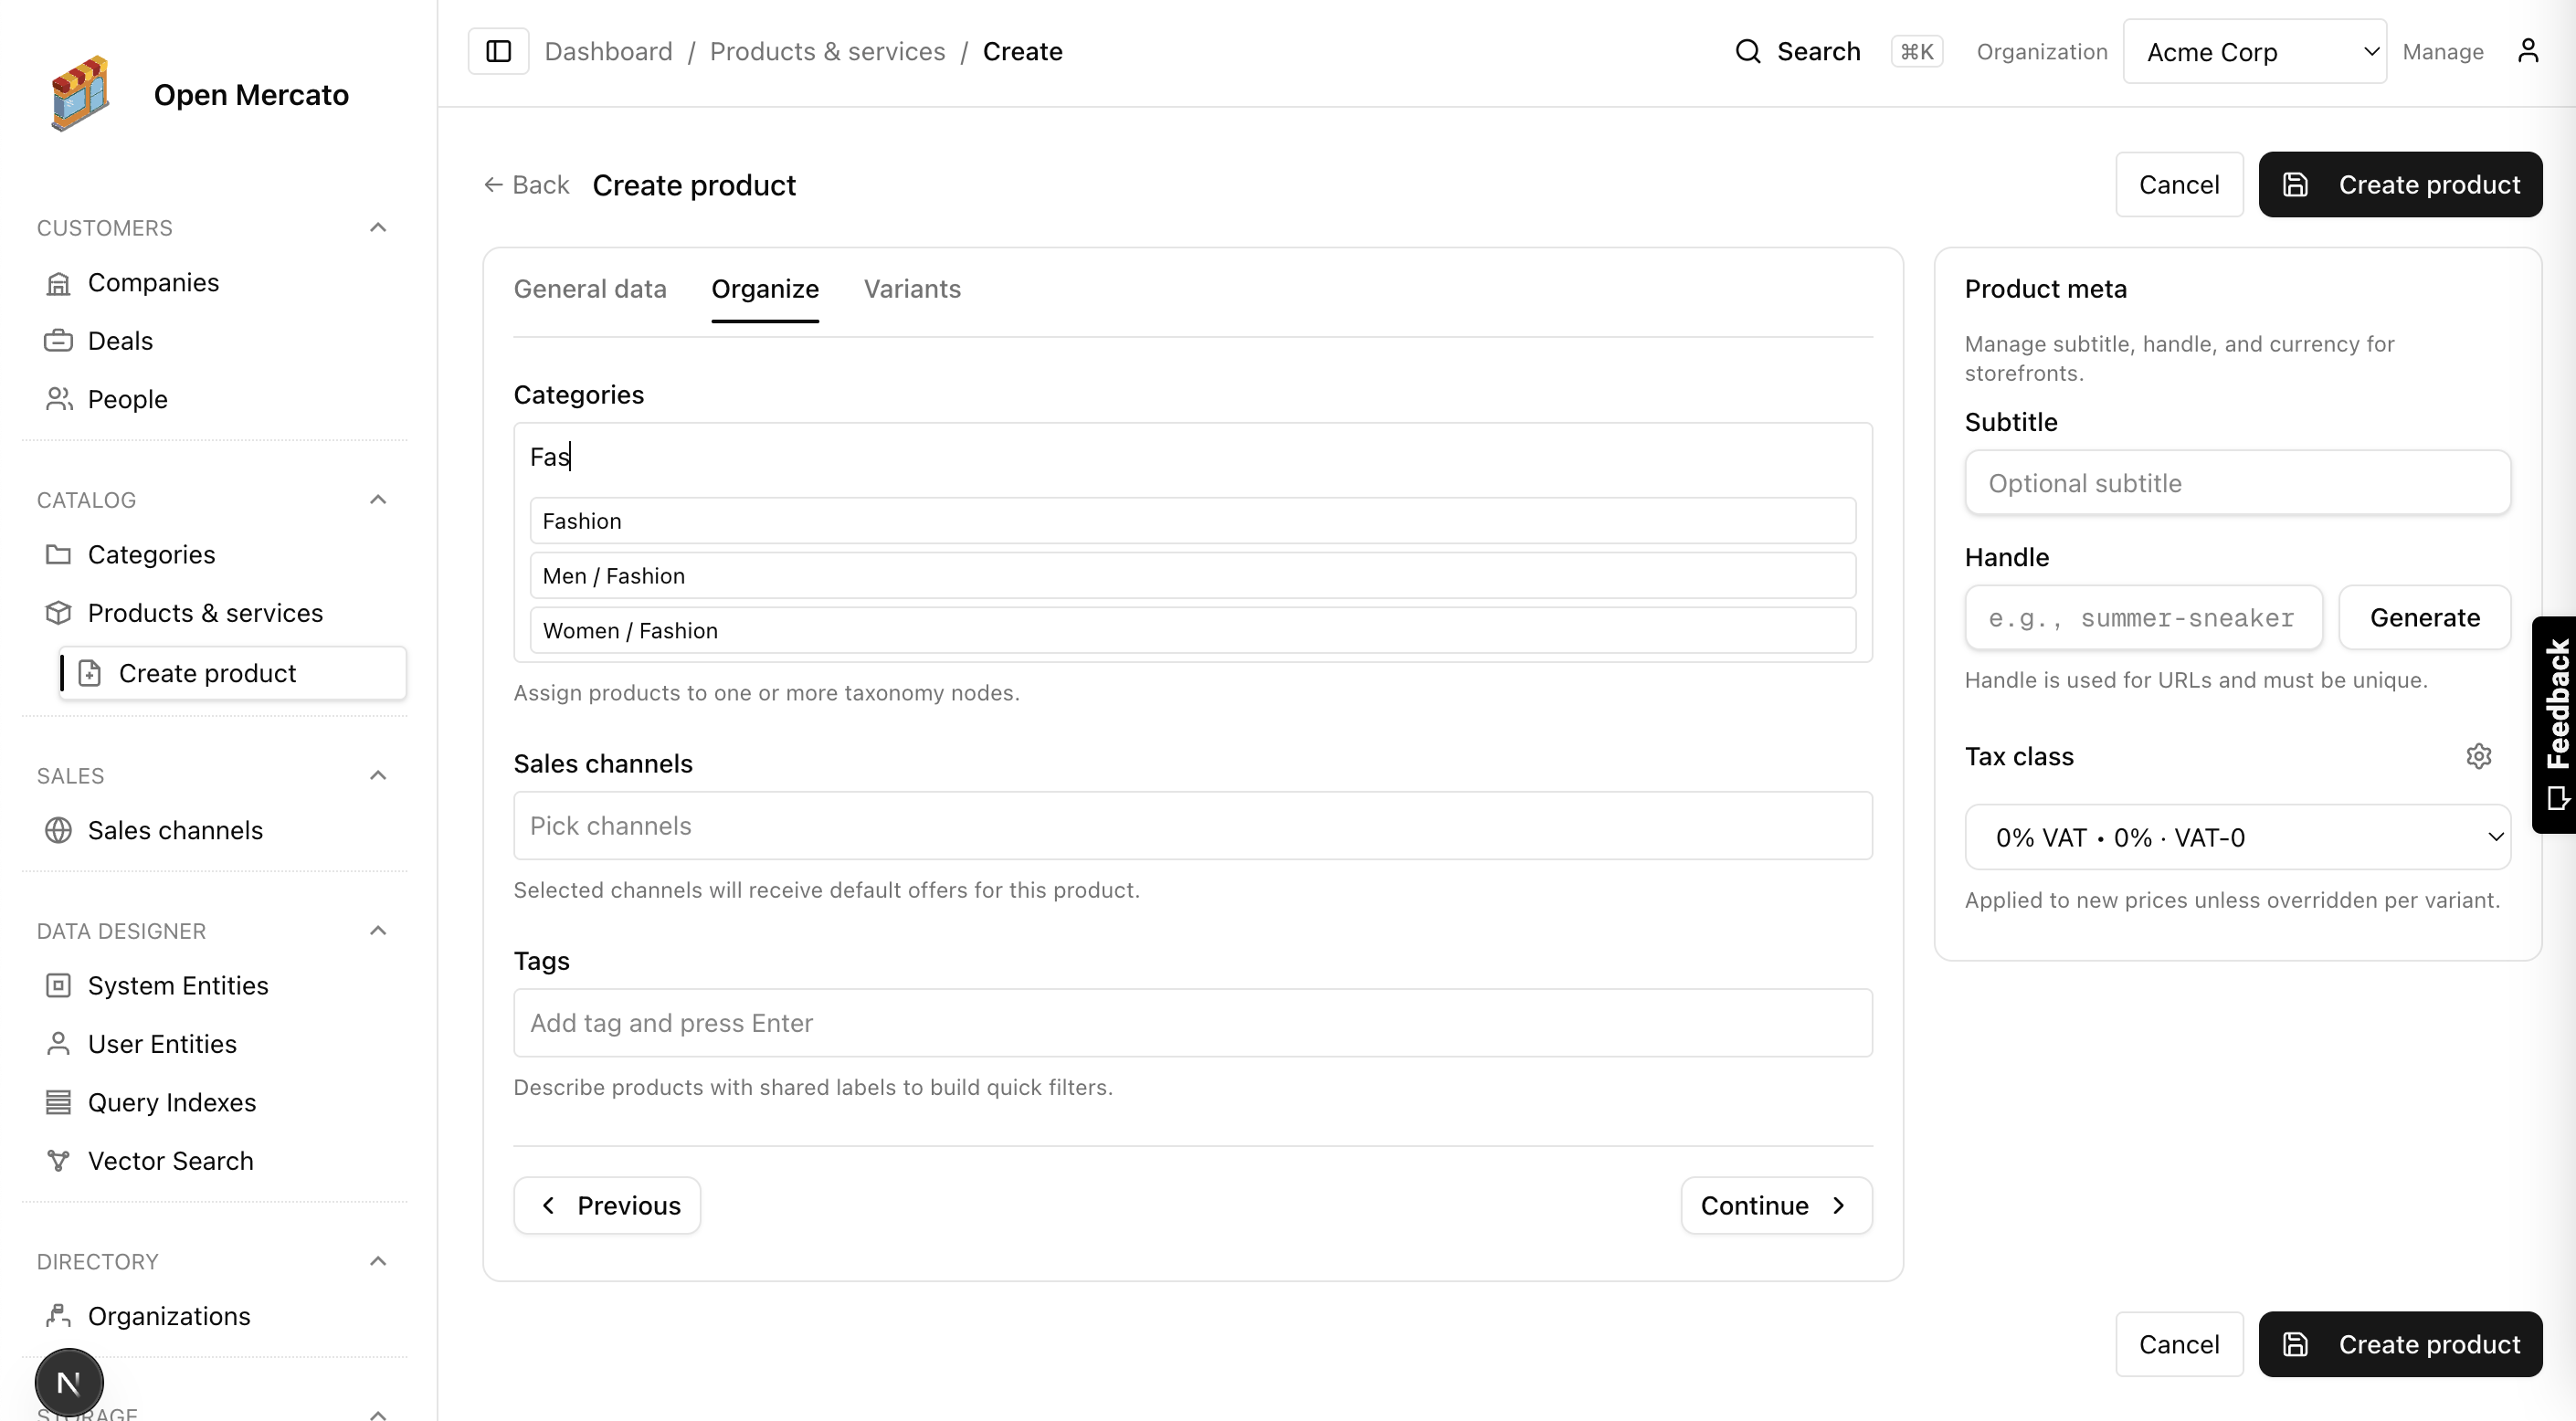
Task: Open the Tax class dropdown
Action: pyautogui.click(x=2237, y=837)
